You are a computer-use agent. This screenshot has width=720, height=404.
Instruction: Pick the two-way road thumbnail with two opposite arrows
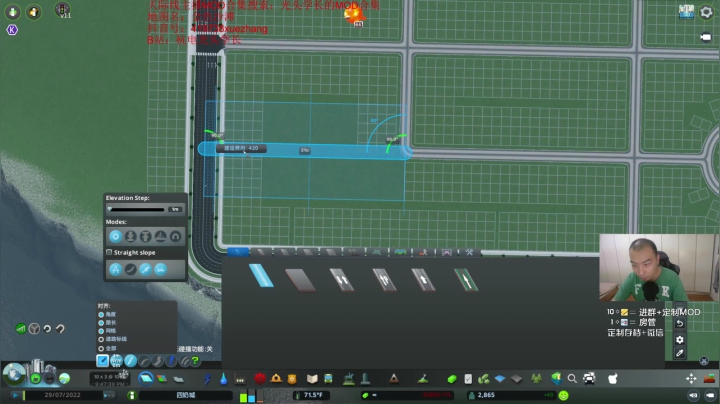342,280
